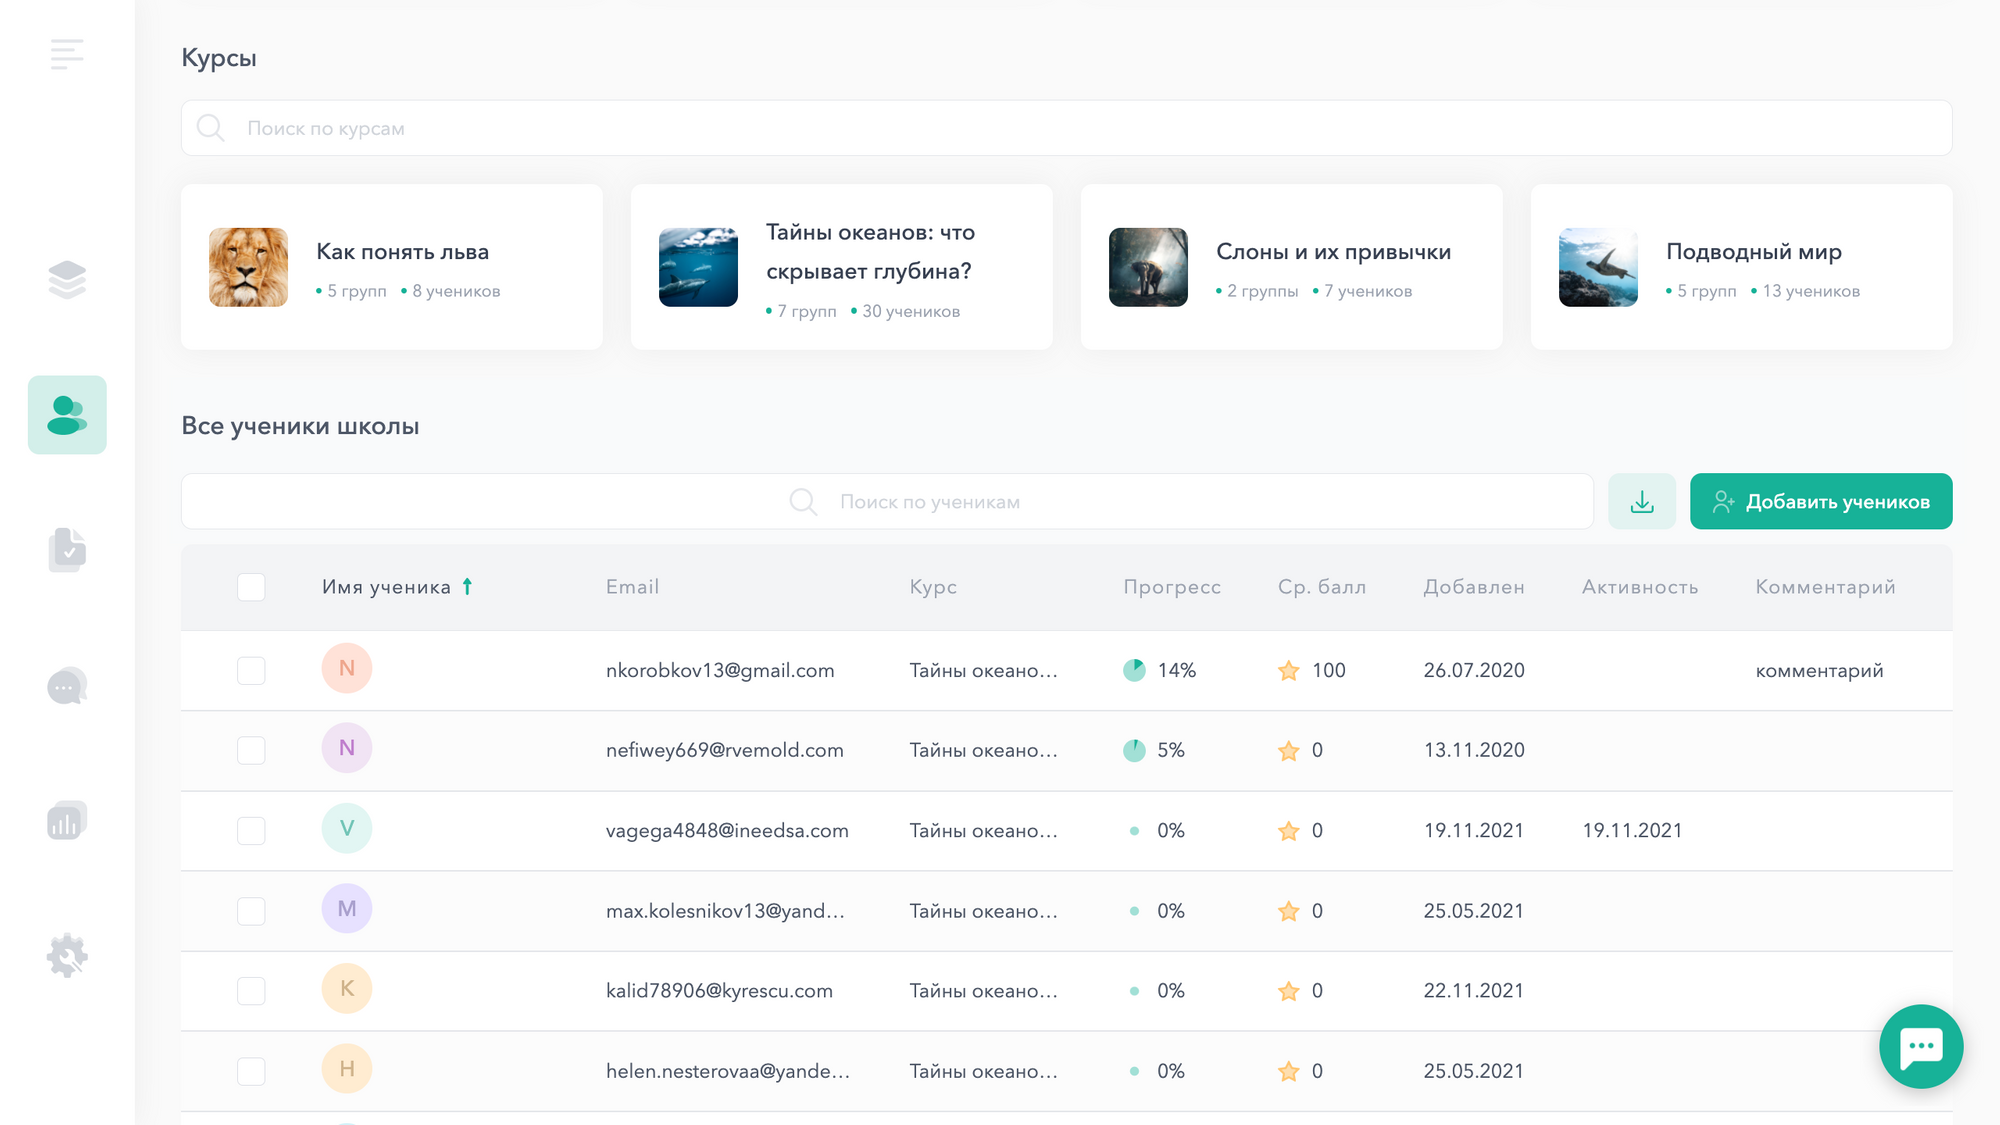Check the box for nkorobkov13@gmail.com row
Image resolution: width=2000 pixels, height=1125 pixels.
point(251,670)
